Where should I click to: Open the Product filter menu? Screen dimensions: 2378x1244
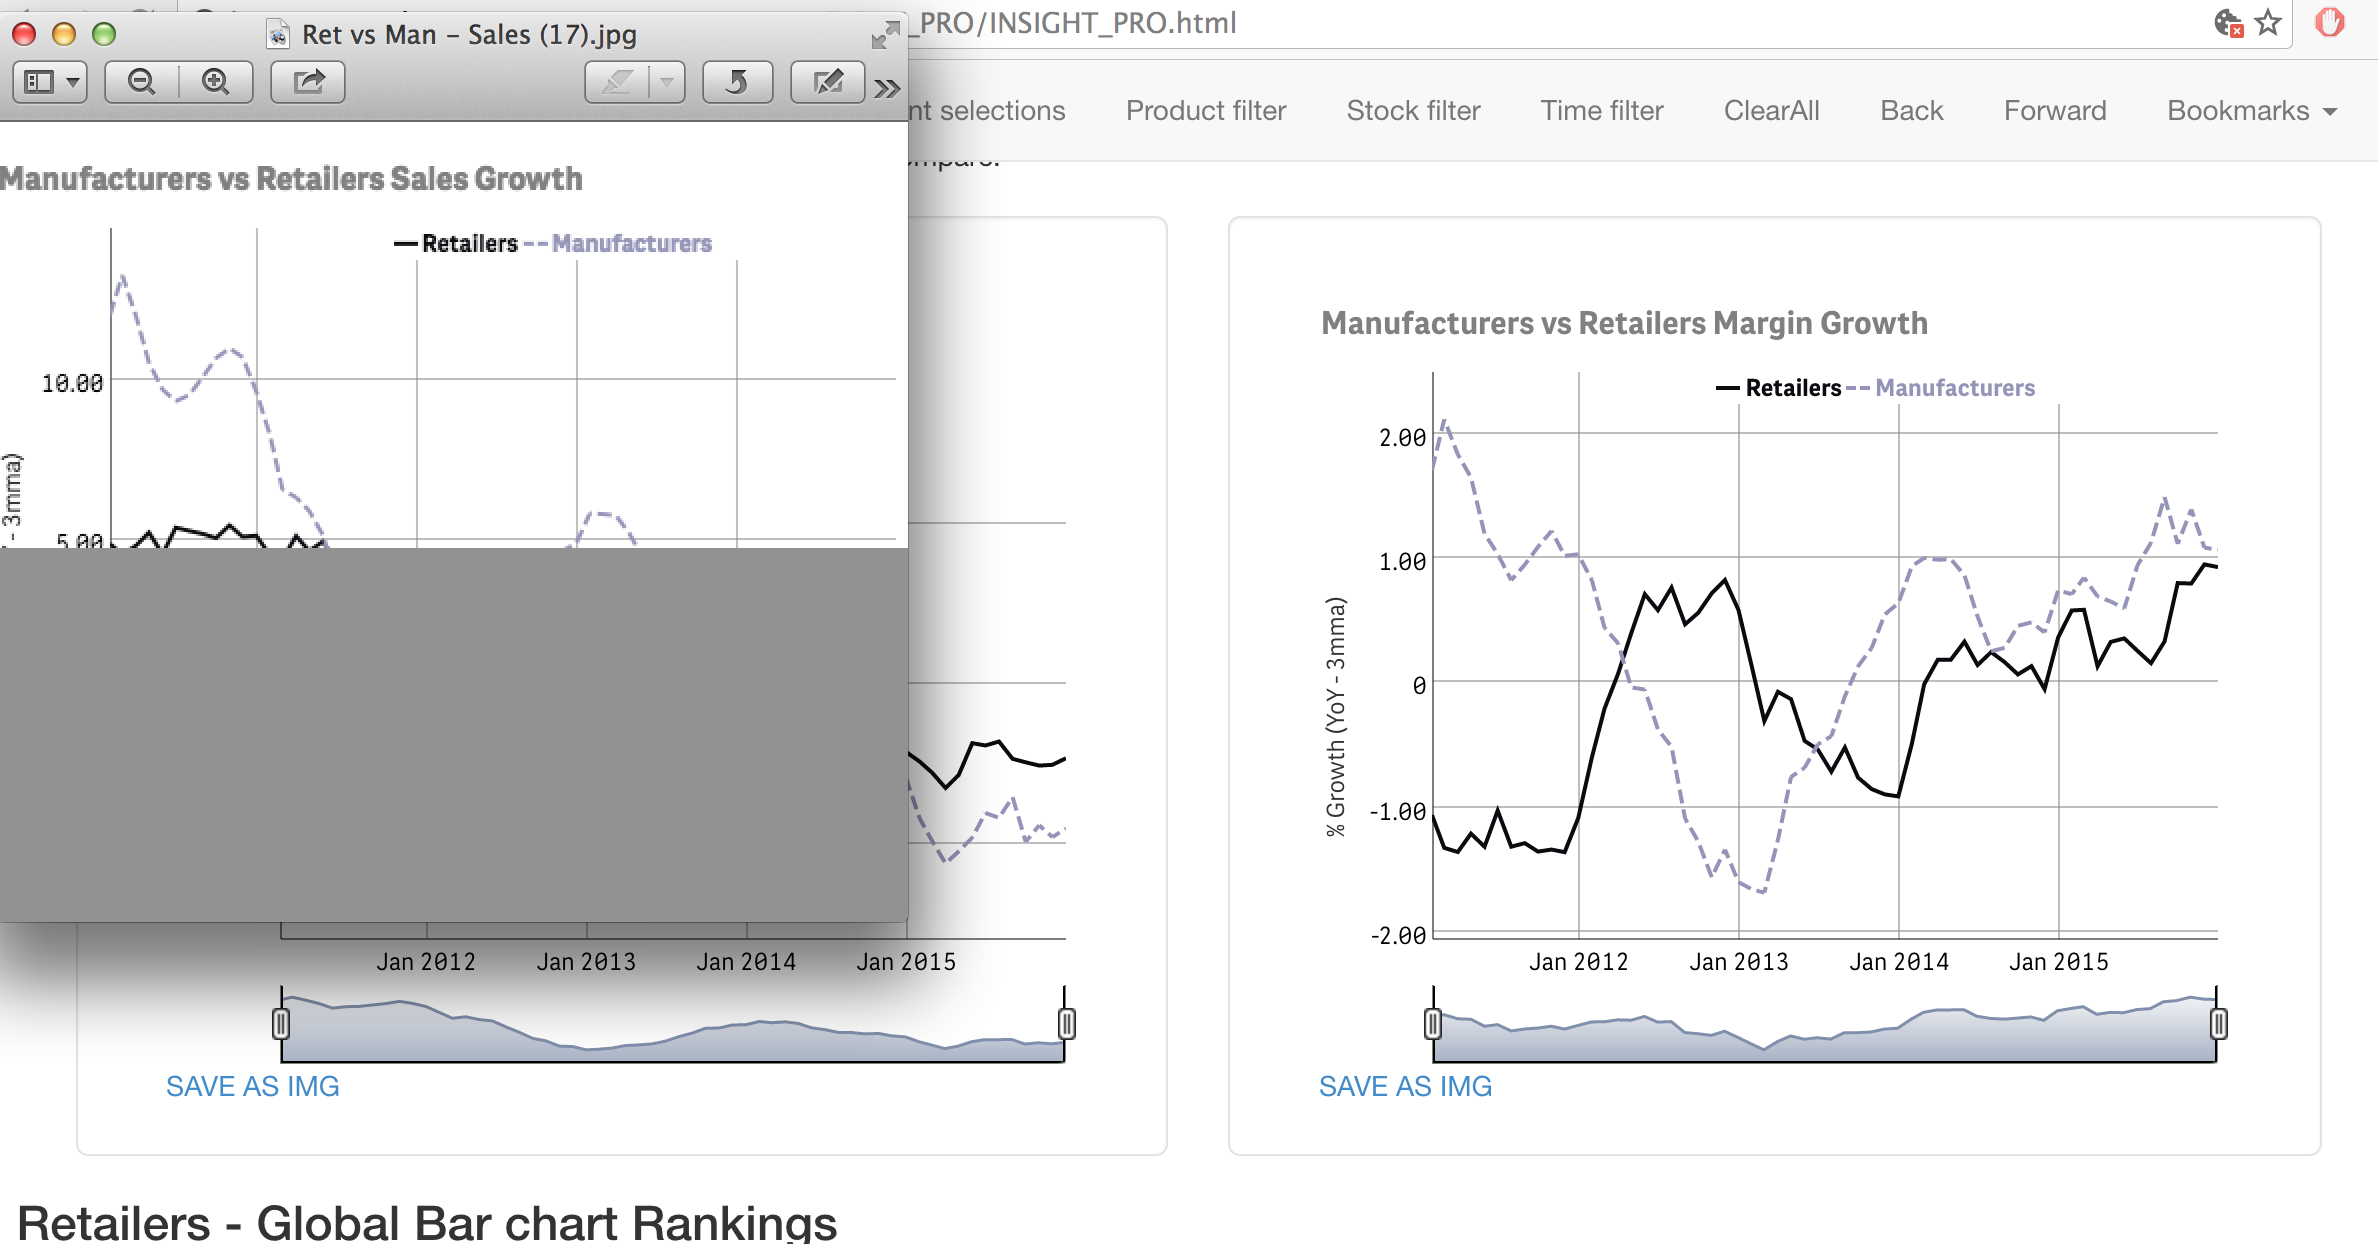click(x=1206, y=110)
